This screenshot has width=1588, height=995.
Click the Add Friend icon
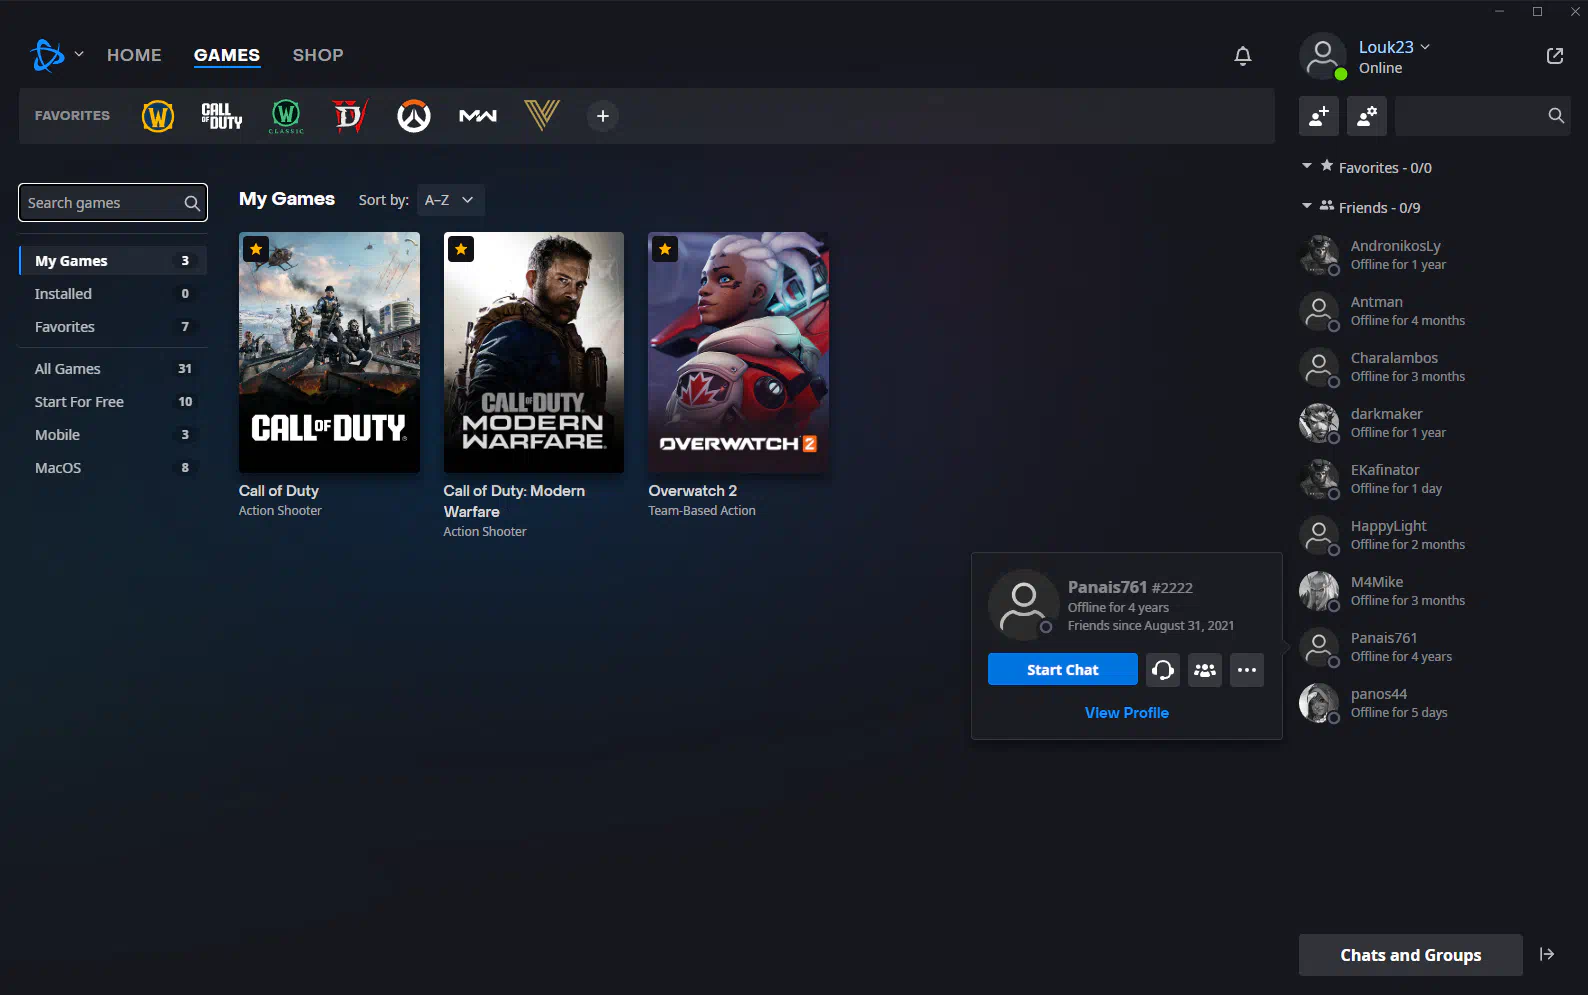[x=1319, y=116]
